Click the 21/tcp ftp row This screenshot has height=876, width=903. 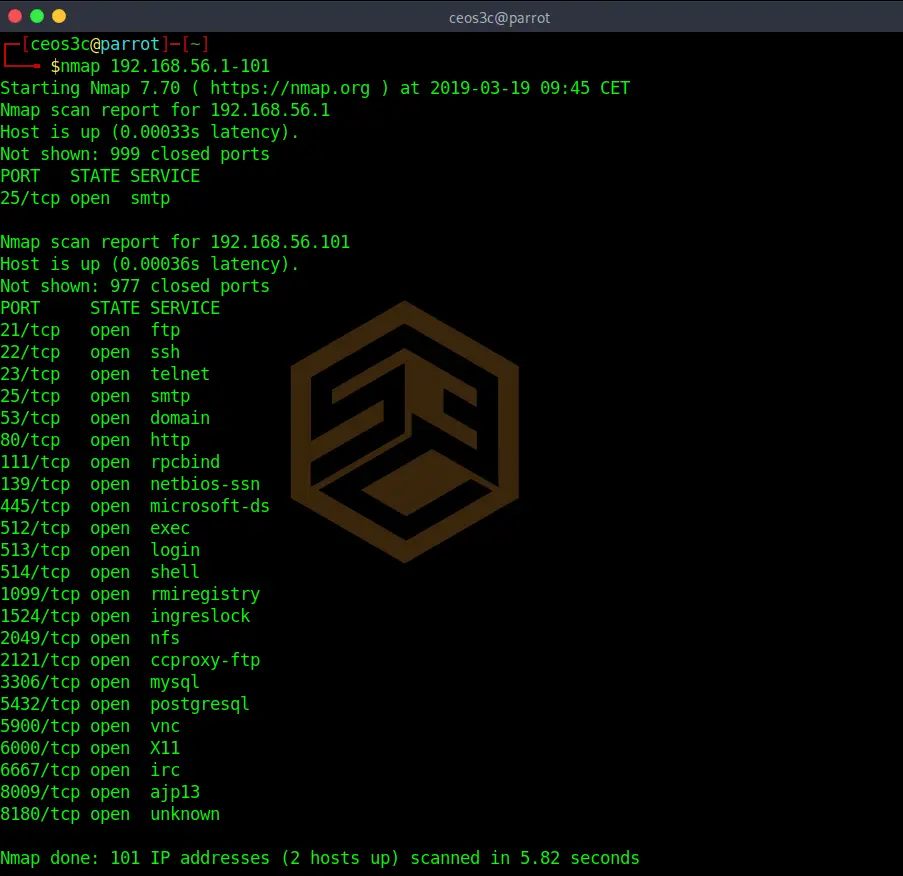click(90, 330)
